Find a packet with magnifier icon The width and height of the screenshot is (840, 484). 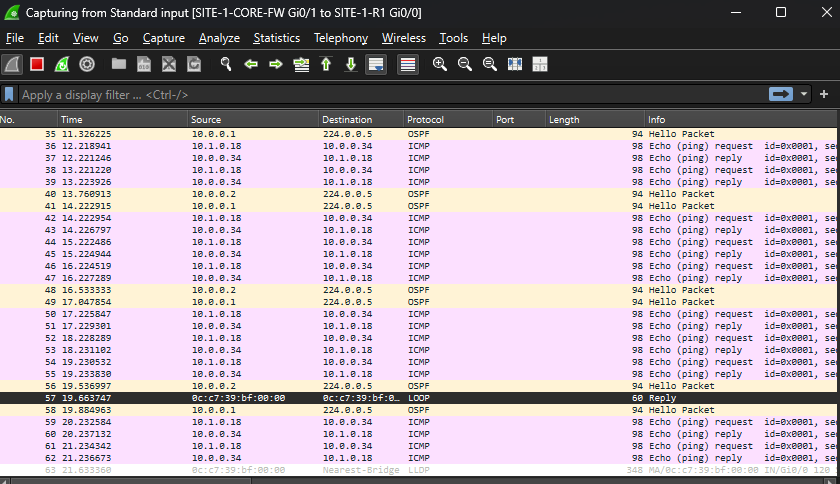[x=226, y=64]
